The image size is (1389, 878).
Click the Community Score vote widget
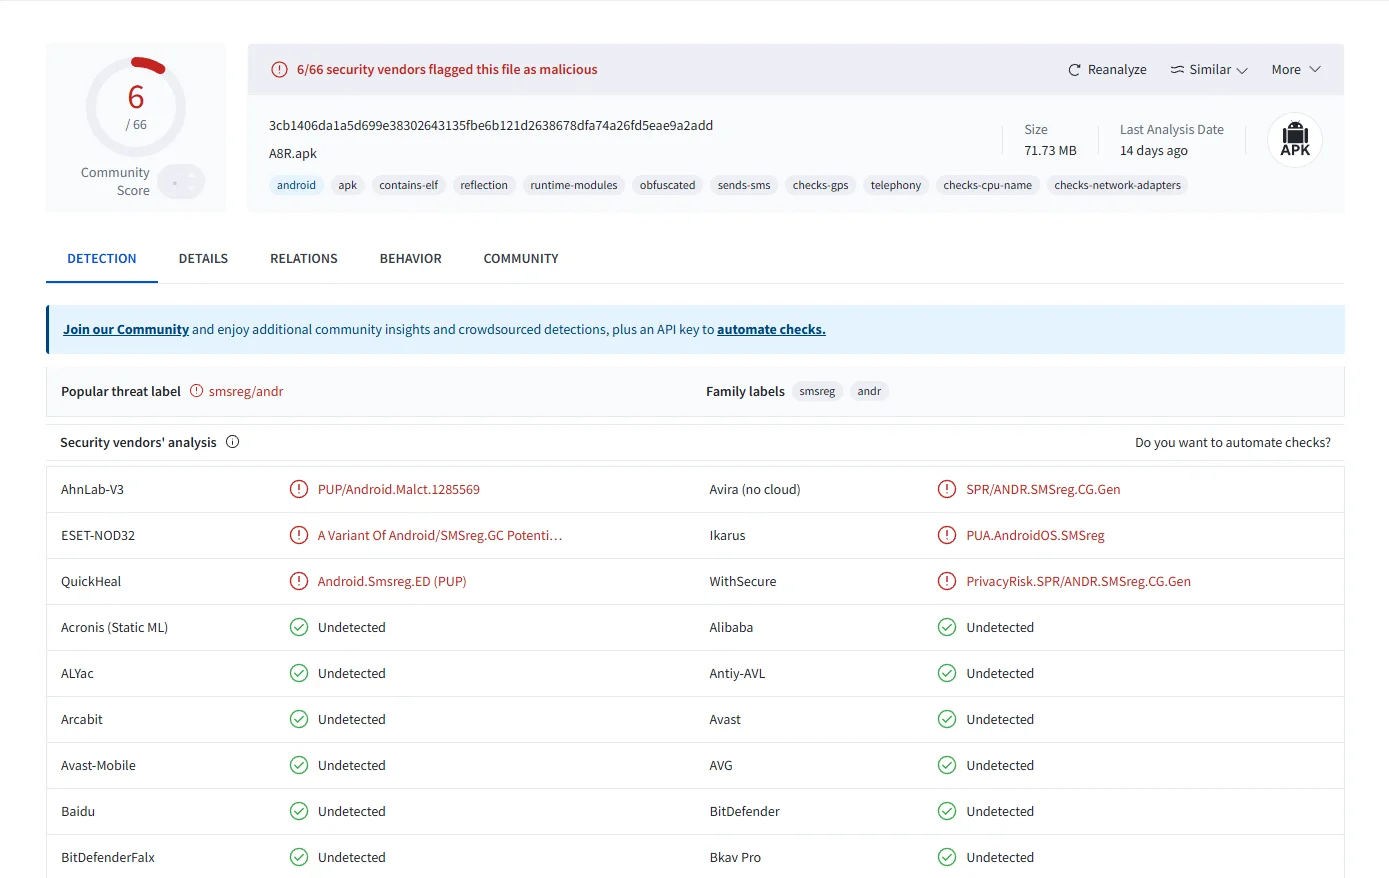pos(181,182)
